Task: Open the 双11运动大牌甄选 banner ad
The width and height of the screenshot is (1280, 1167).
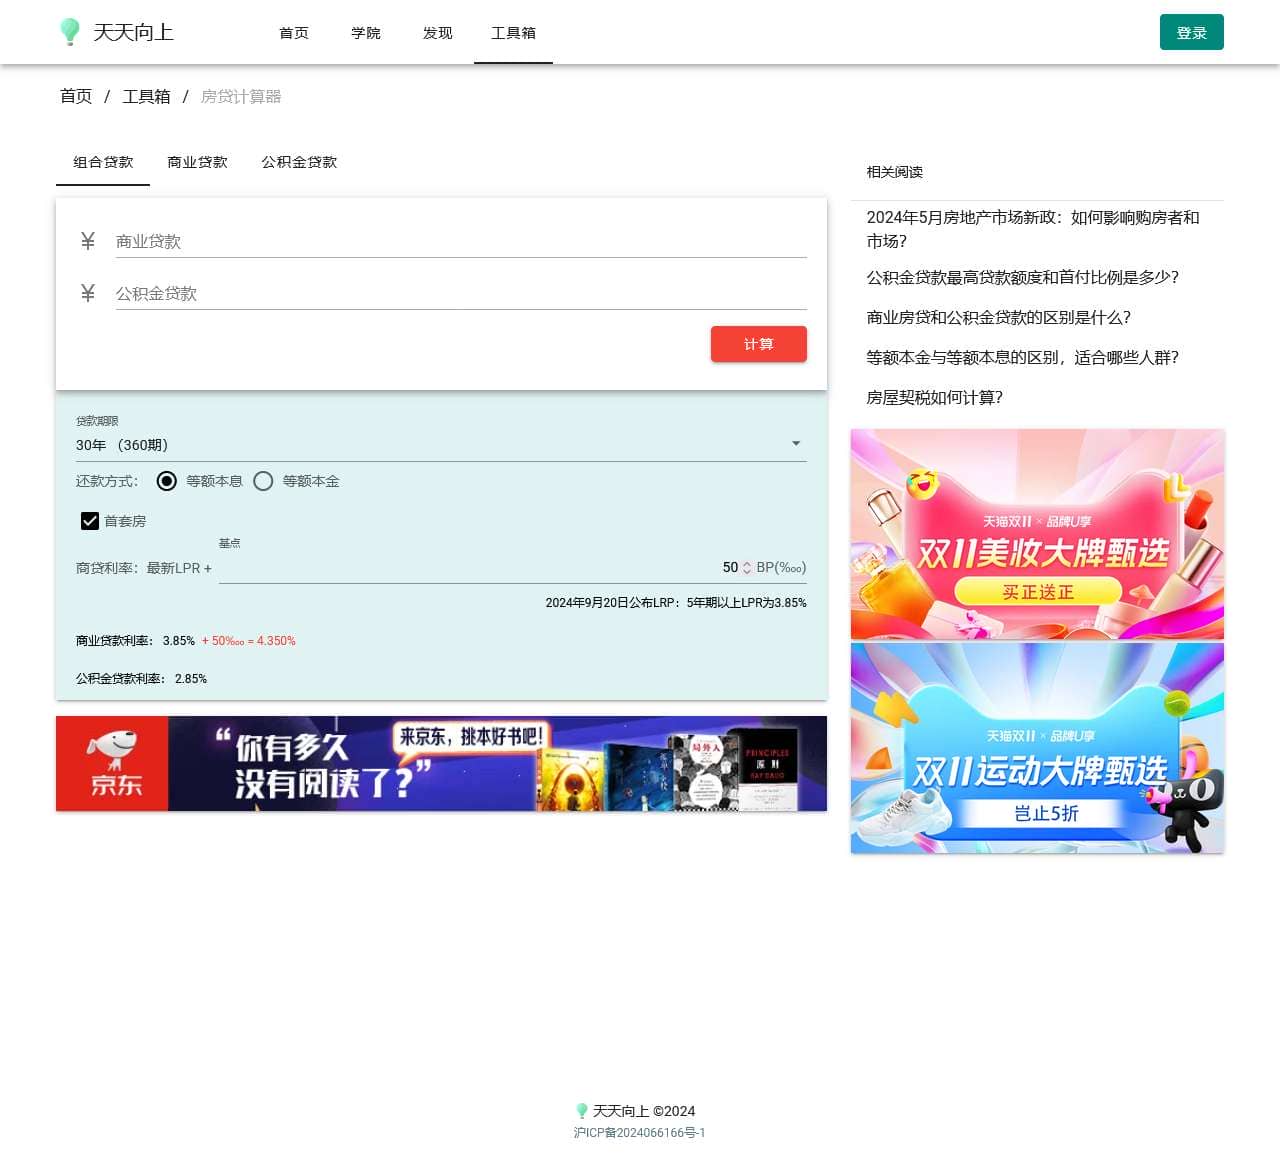Action: click(x=1037, y=748)
